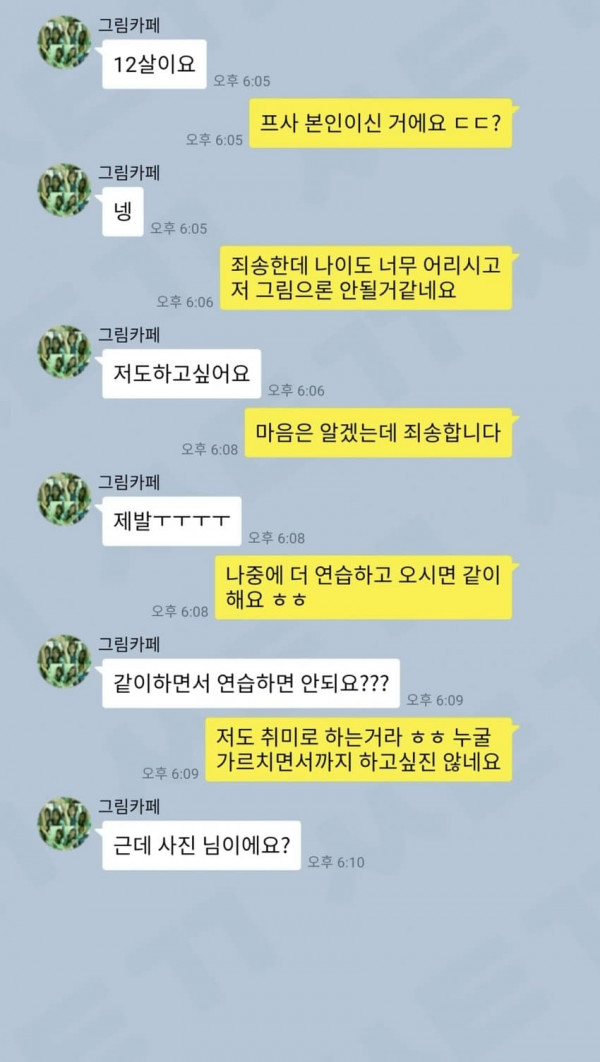The width and height of the screenshot is (600, 1062).
Task: Tap profile photo next to '제발ㅜㅜㅜㅜ'
Action: click(x=64, y=499)
